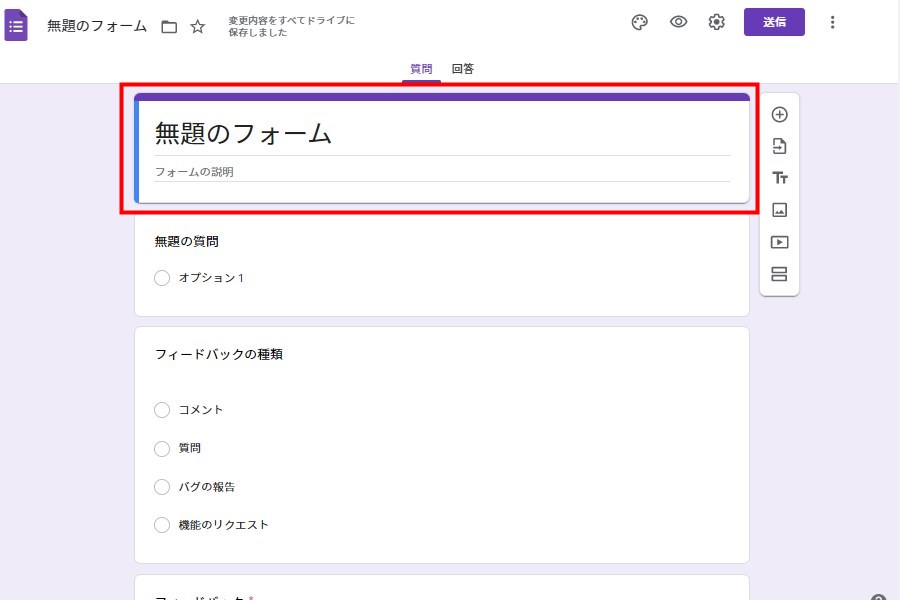Click the add question plus icon
This screenshot has height=600, width=900.
coord(780,115)
